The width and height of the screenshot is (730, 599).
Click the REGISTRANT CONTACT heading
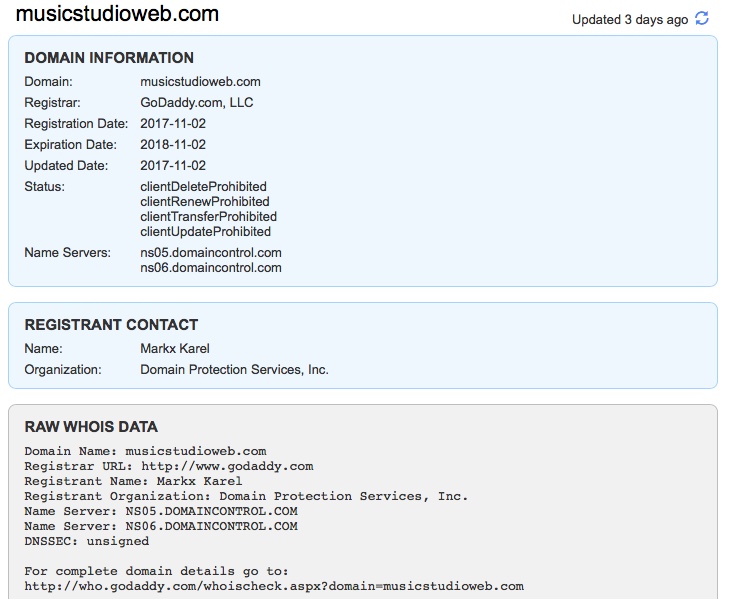click(x=111, y=324)
